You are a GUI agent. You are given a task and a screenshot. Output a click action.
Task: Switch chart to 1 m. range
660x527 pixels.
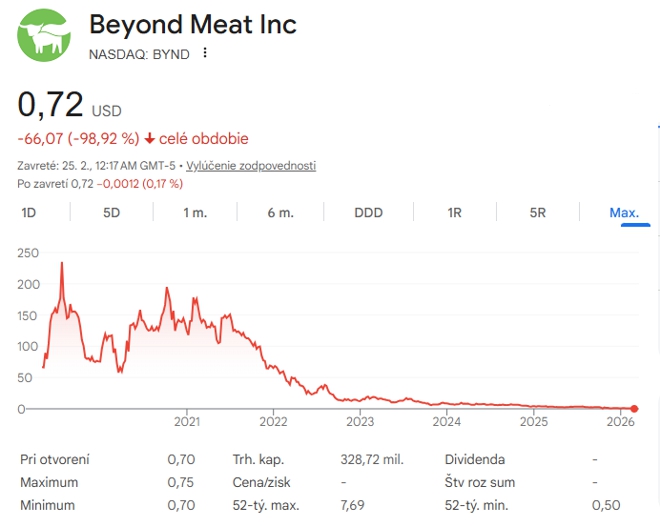(195, 212)
